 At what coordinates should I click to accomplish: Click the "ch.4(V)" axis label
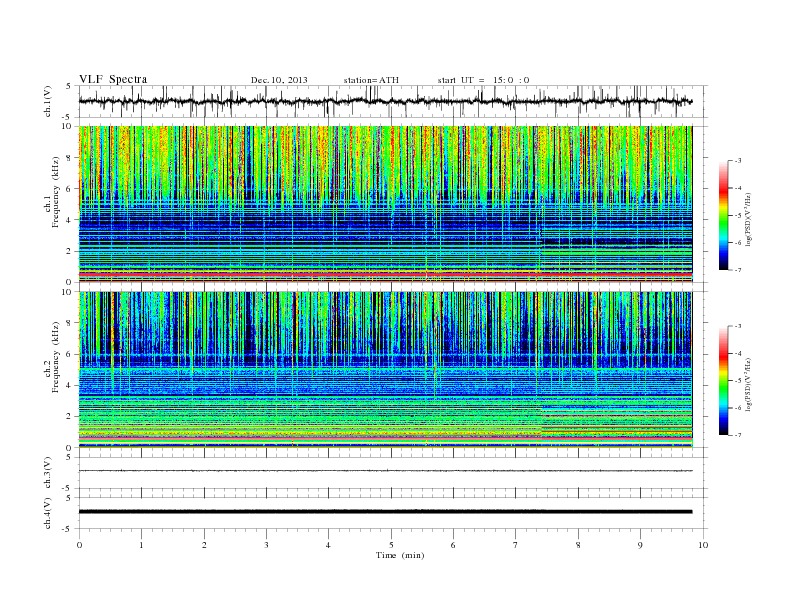pyautogui.click(x=48, y=513)
